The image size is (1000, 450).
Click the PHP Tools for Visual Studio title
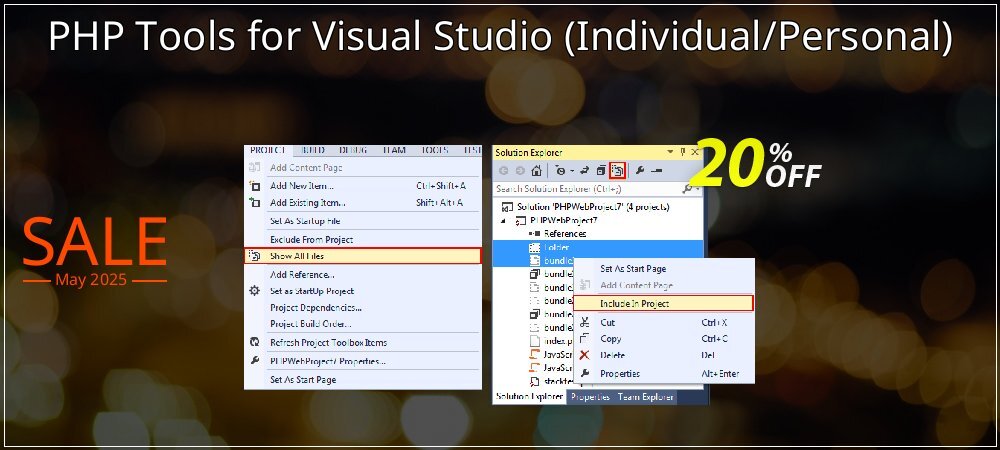(x=500, y=37)
